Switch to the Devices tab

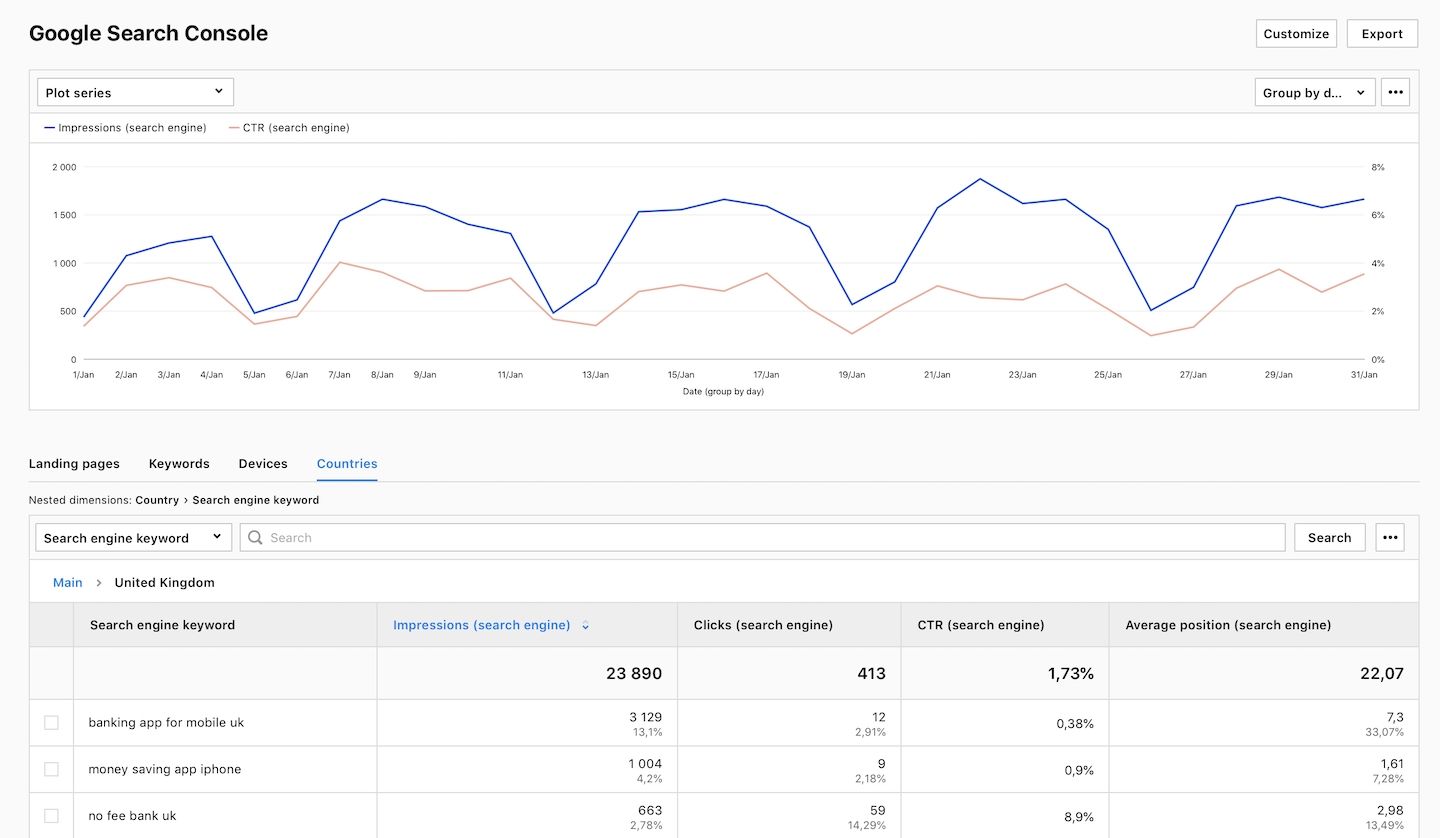[263, 464]
